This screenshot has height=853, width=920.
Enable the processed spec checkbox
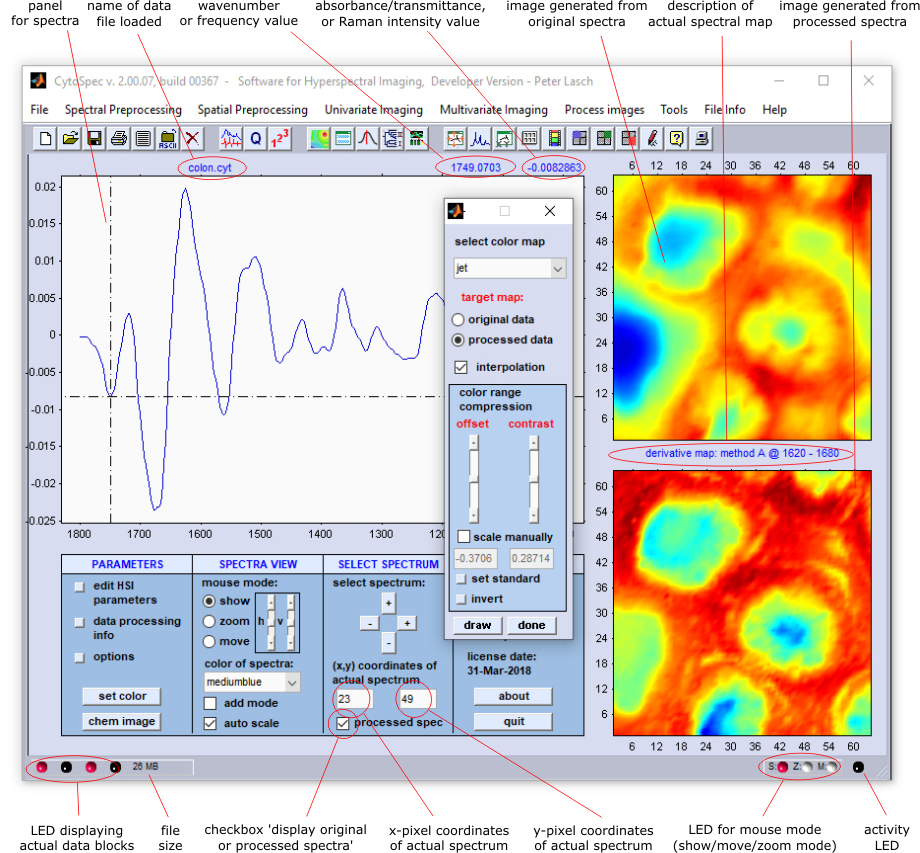[343, 722]
